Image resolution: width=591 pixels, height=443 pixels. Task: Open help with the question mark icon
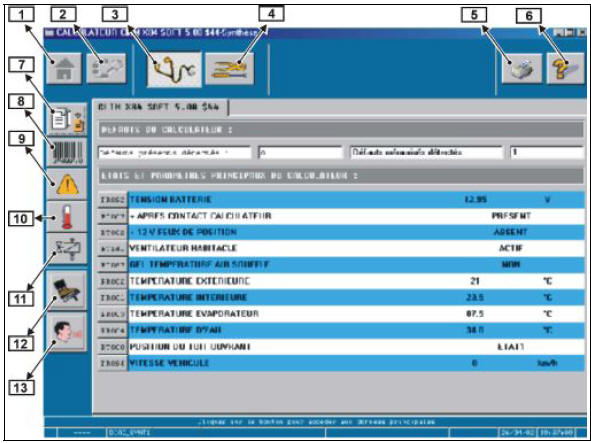(x=565, y=69)
